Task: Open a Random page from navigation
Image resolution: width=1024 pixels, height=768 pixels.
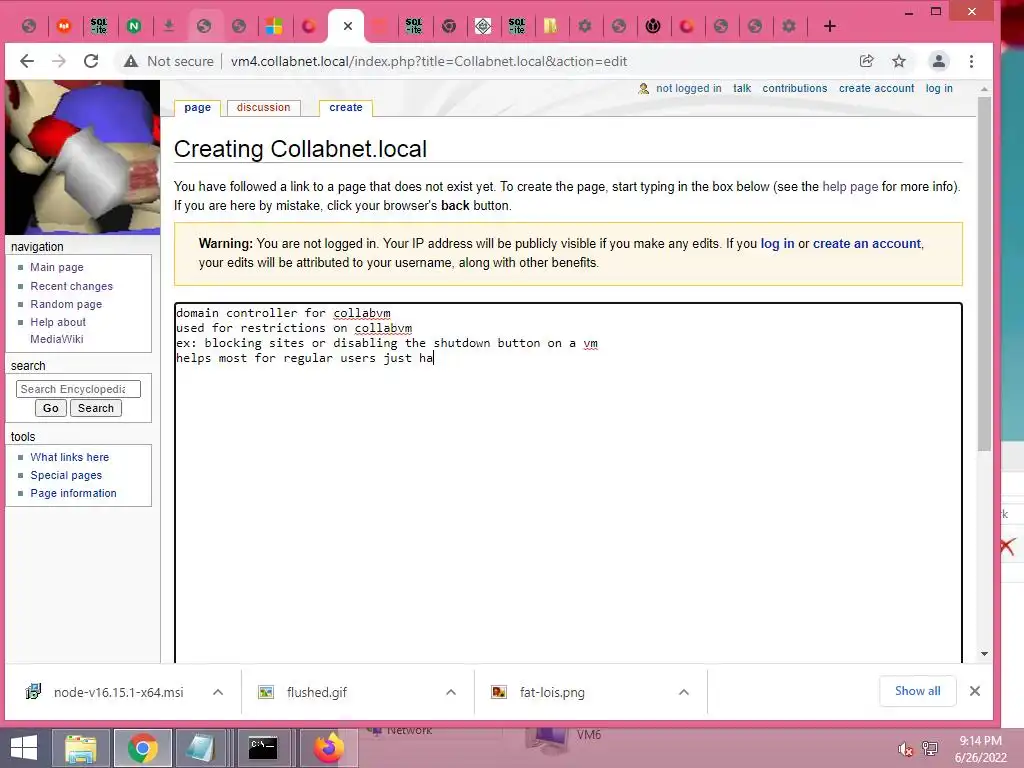Action: [x=66, y=304]
